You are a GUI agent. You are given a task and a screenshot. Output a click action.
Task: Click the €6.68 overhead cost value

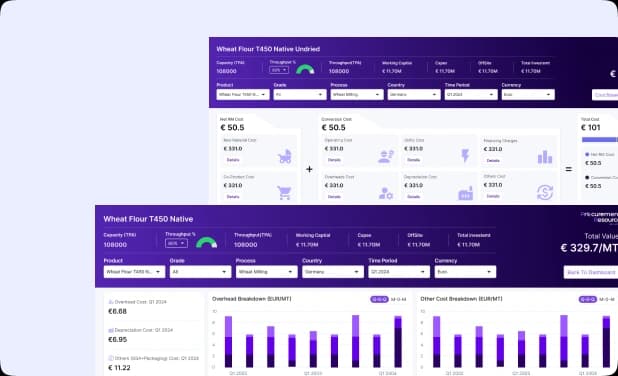tap(117, 311)
